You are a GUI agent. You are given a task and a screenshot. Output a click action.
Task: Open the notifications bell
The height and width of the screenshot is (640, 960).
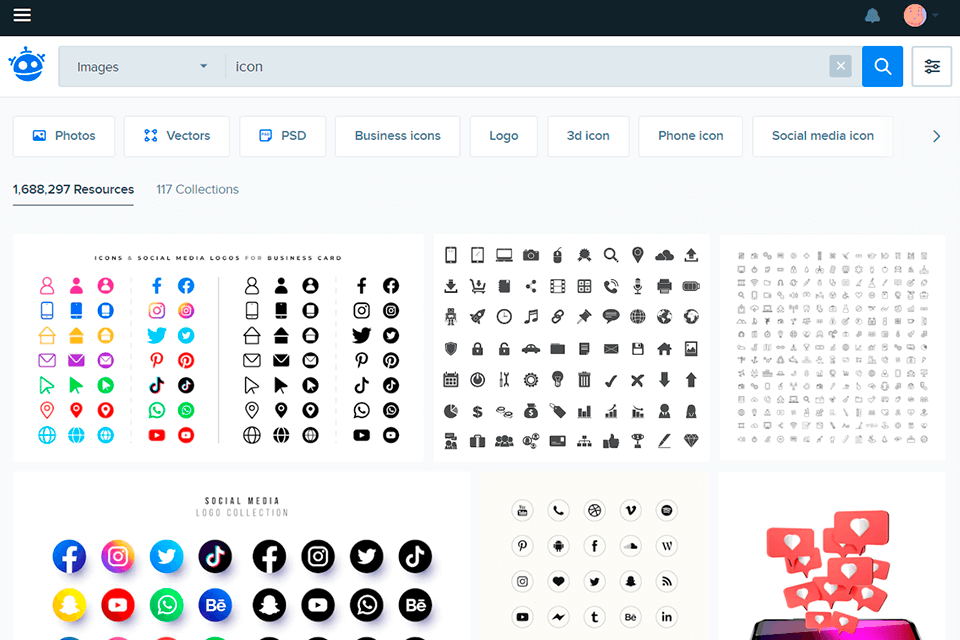tap(872, 16)
